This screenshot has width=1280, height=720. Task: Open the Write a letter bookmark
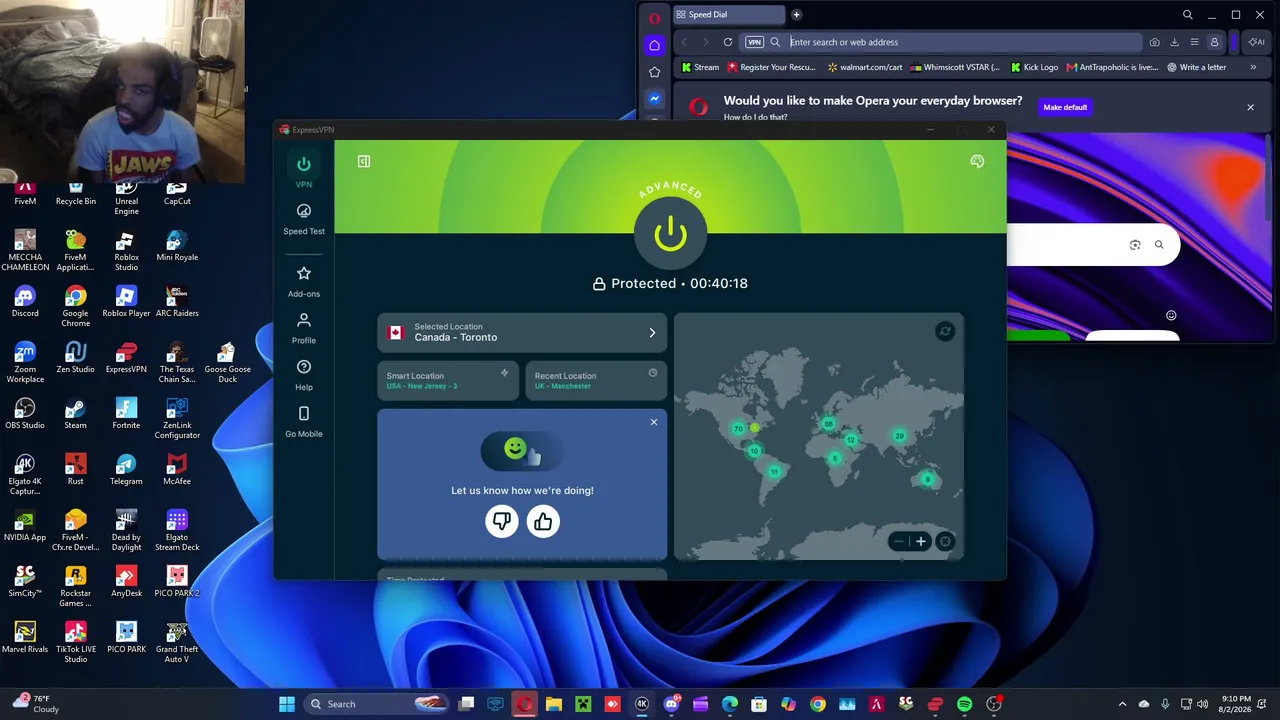(x=1196, y=67)
